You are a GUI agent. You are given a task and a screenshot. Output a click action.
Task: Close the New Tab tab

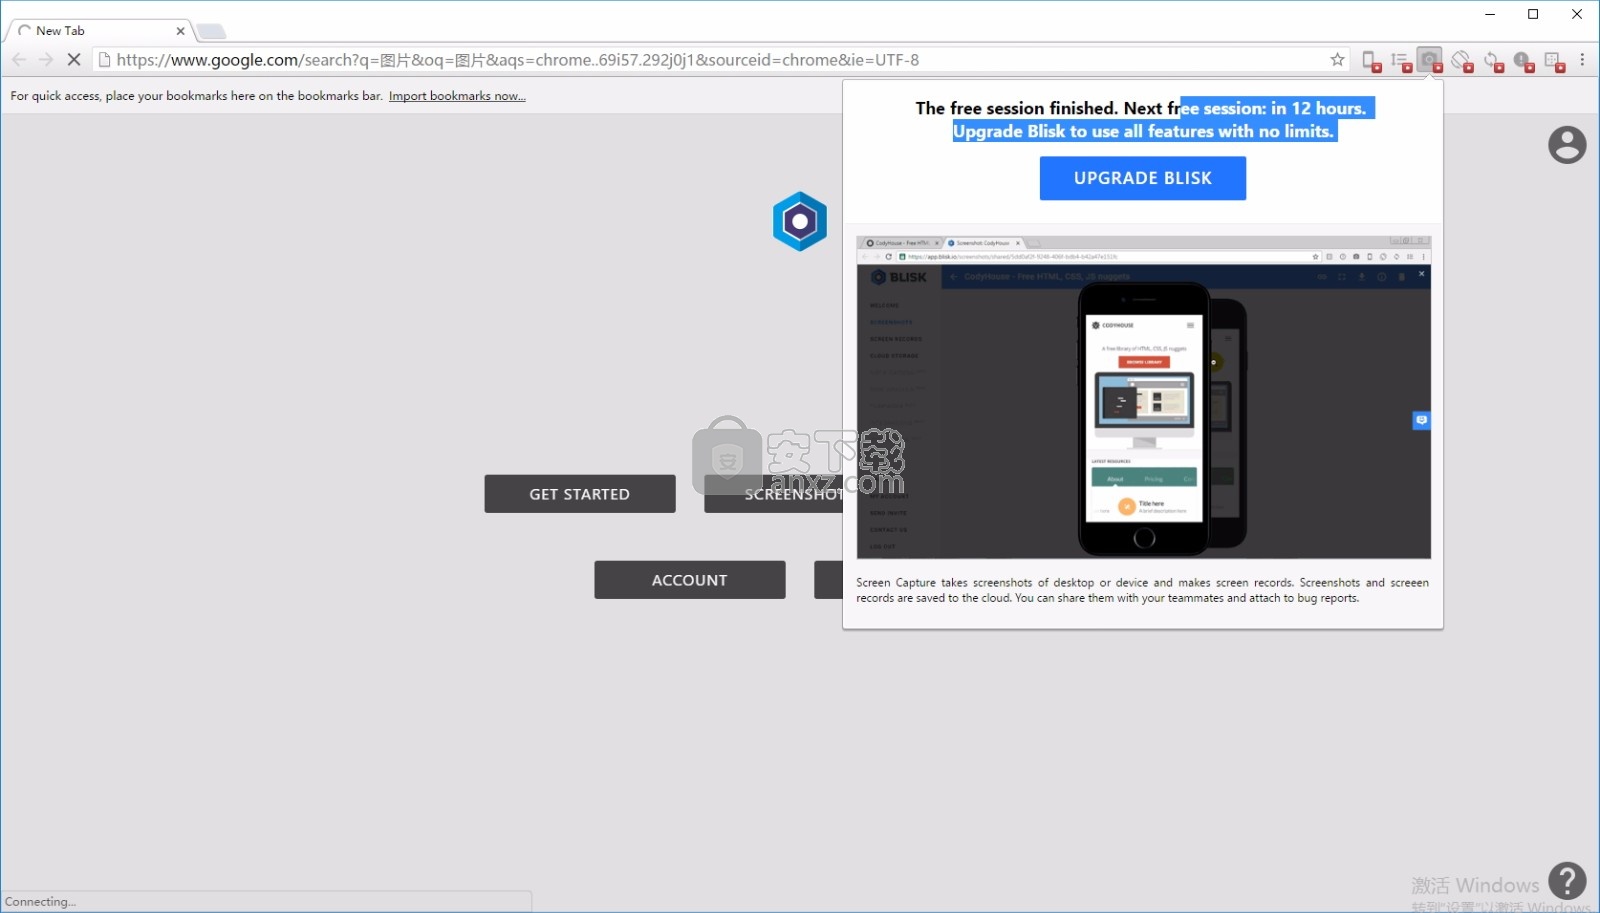point(180,31)
